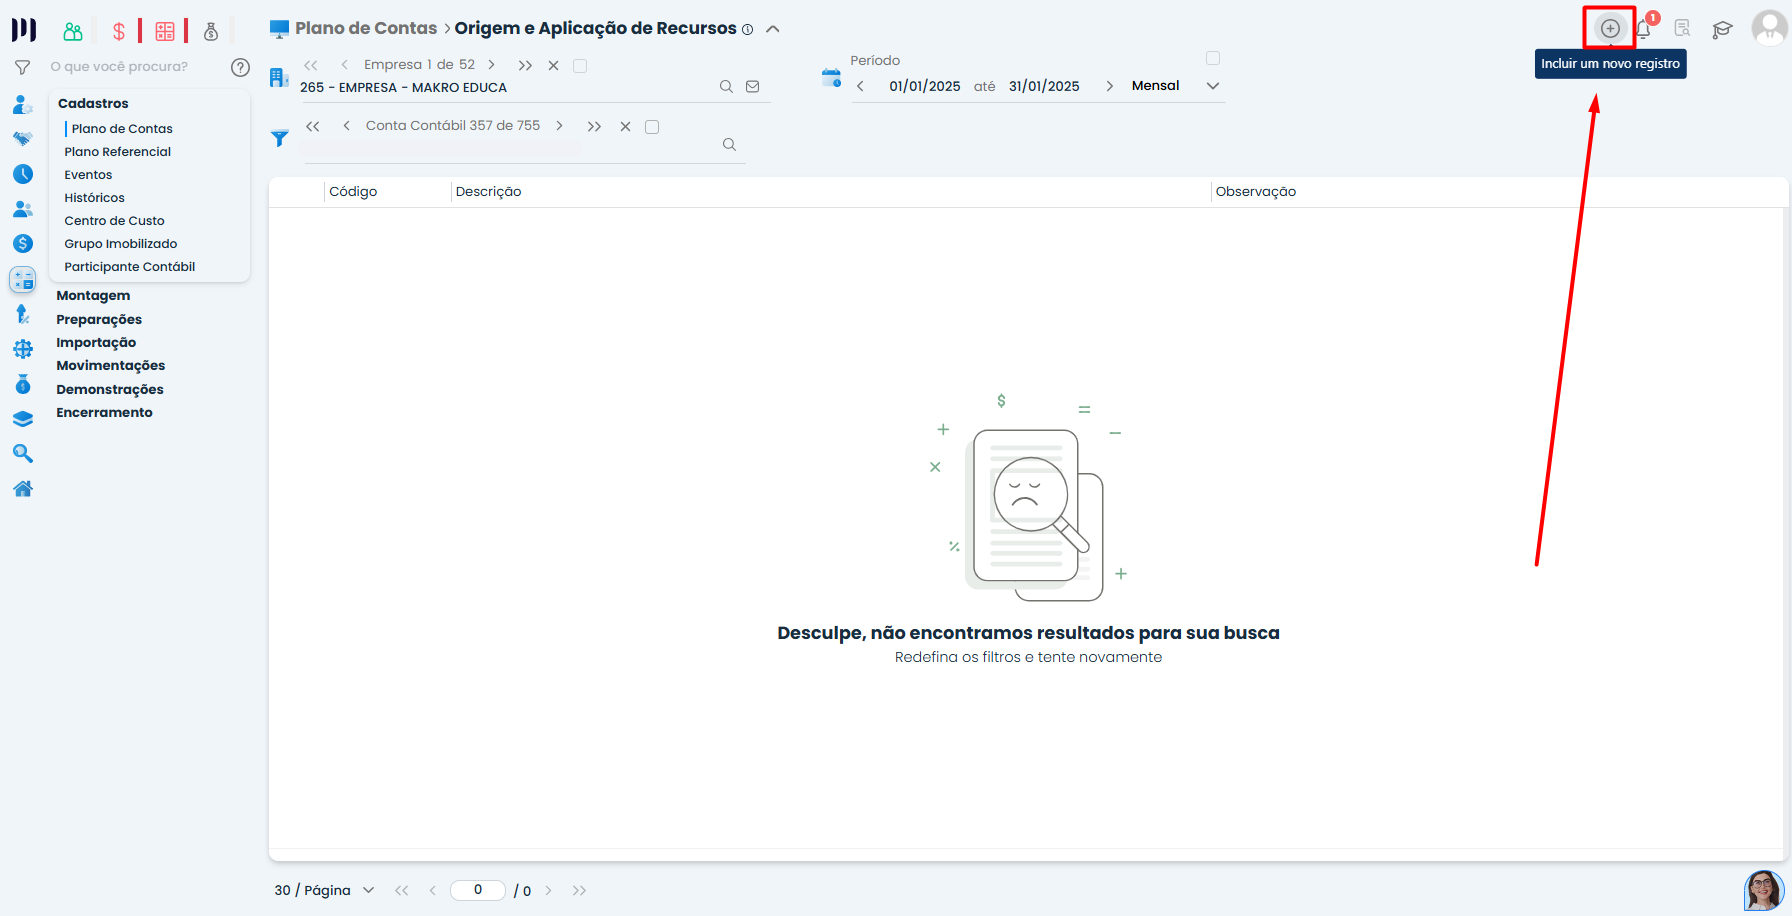Click the Observação column header
Screen dimensions: 1792x916
click(x=1256, y=192)
